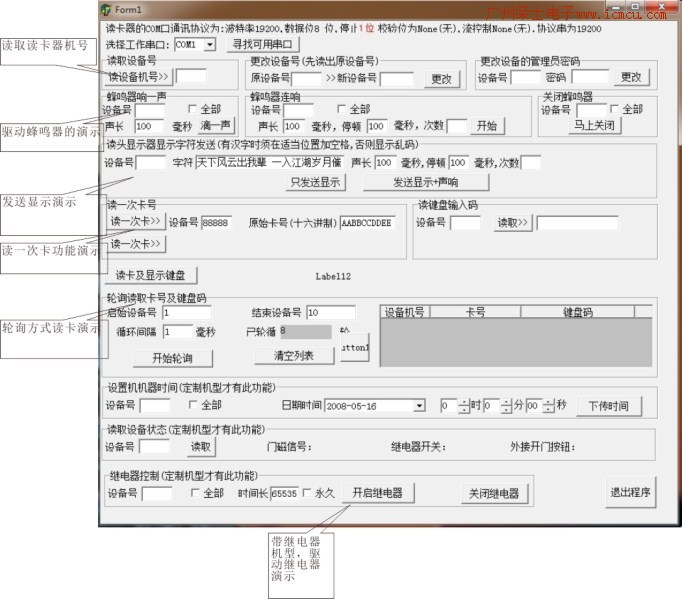Focus the 起始设备号 input field

[x=185, y=312]
